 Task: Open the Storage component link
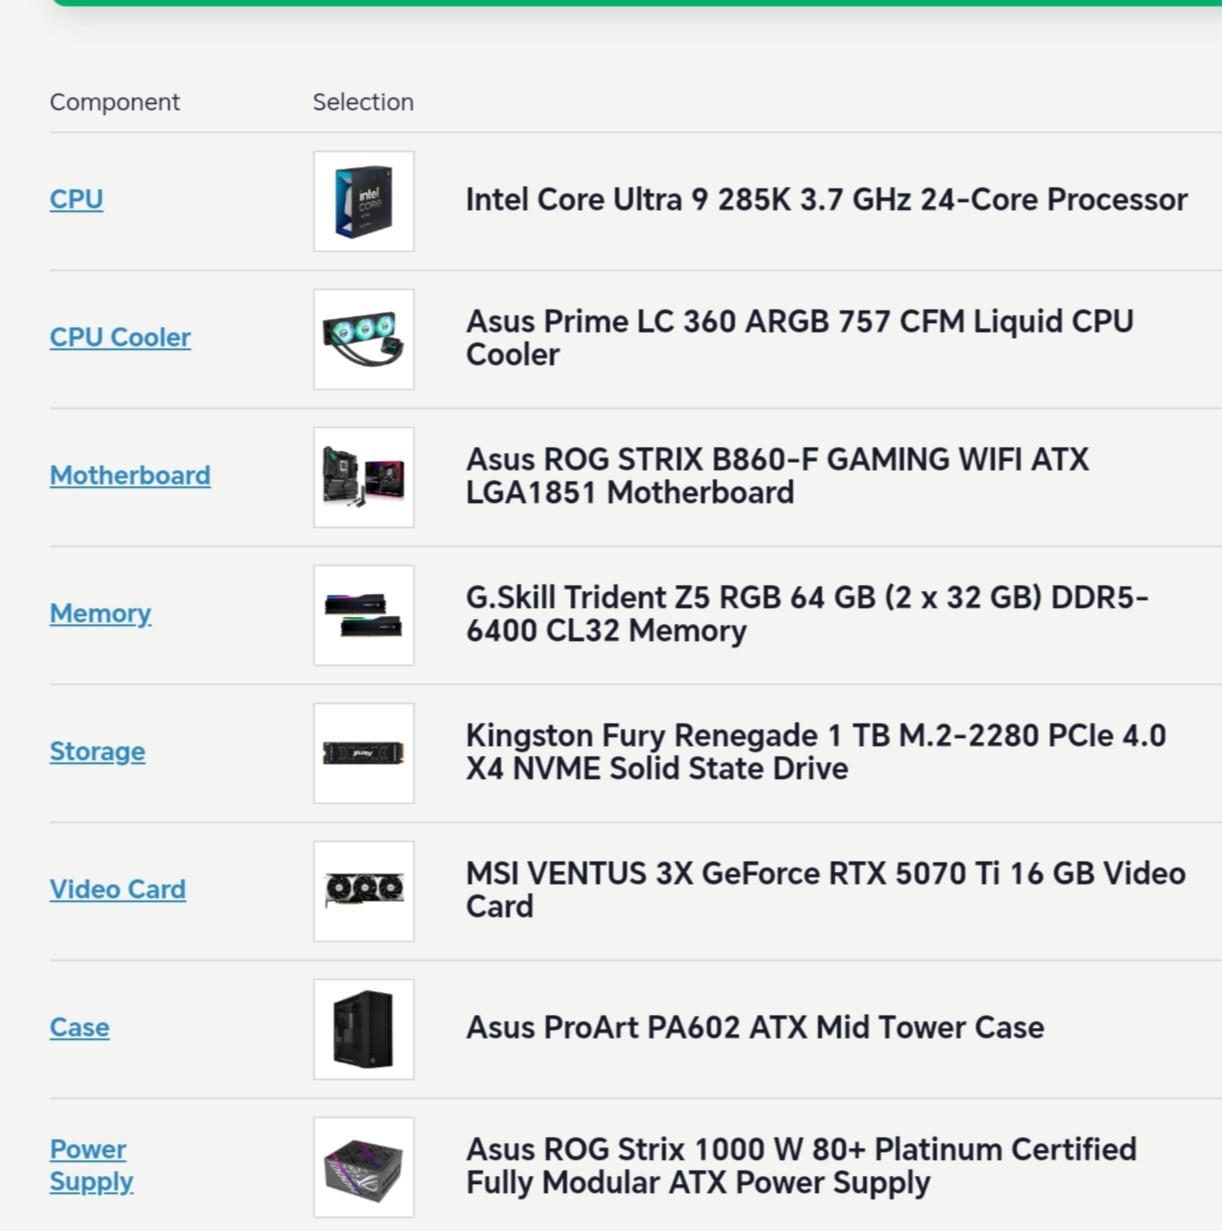(97, 751)
